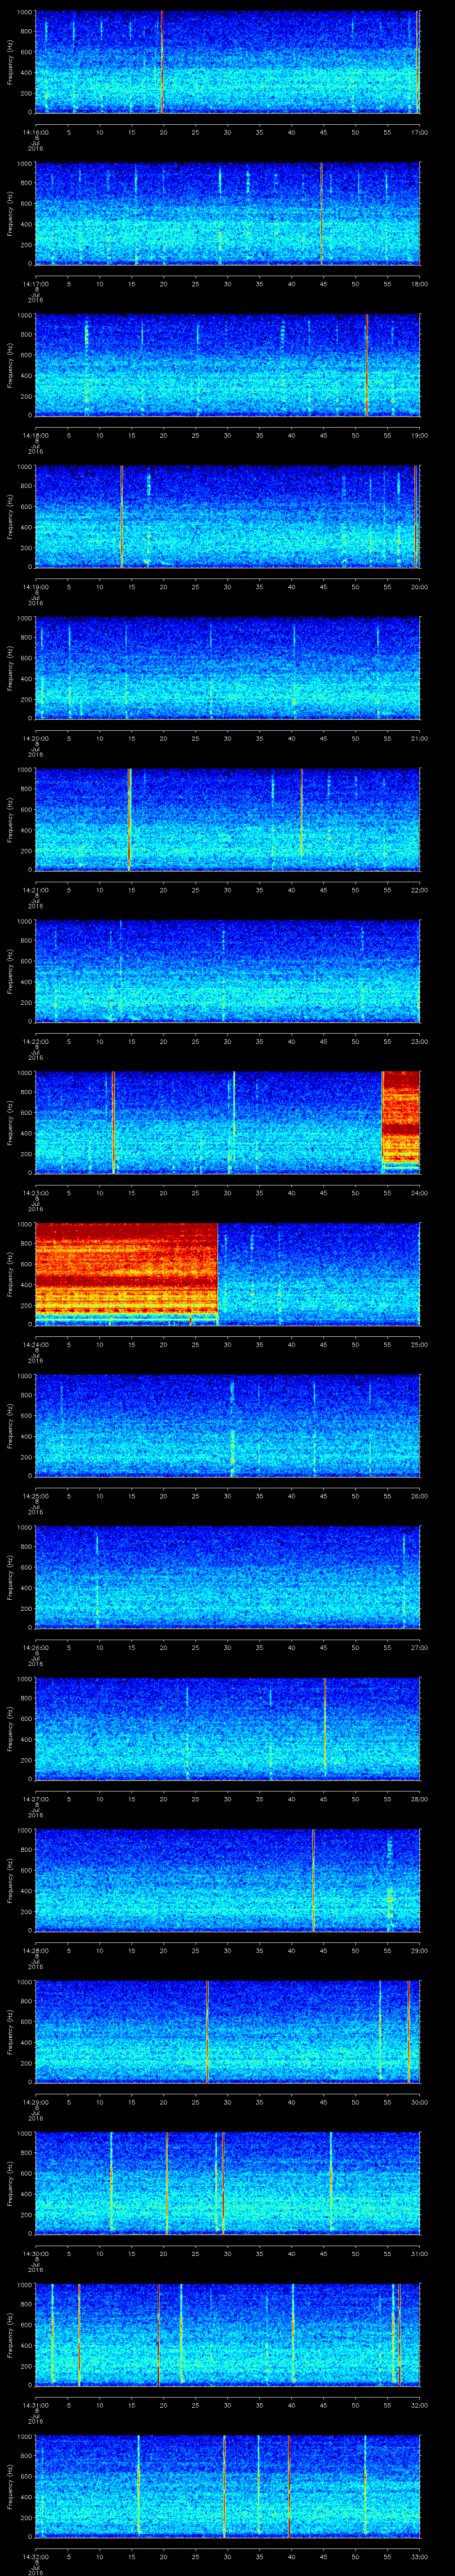Image resolution: width=455 pixels, height=2576 pixels.
Task: Open the spectrogram panel starting at 14:18:00
Action: click(228, 365)
